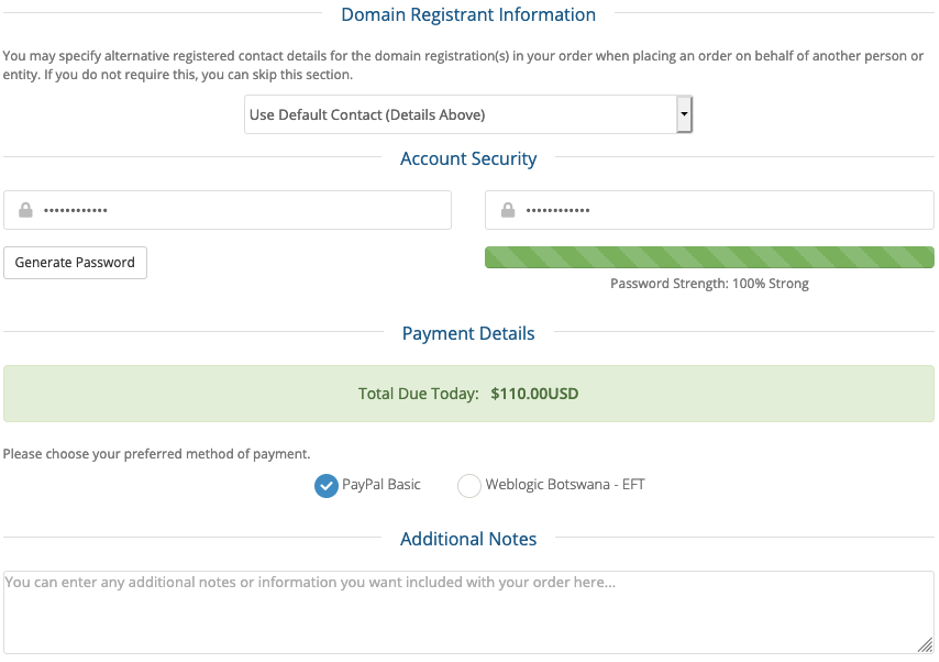Click the lock icon in first password field
This screenshot has height=662, width=939.
[x=26, y=210]
